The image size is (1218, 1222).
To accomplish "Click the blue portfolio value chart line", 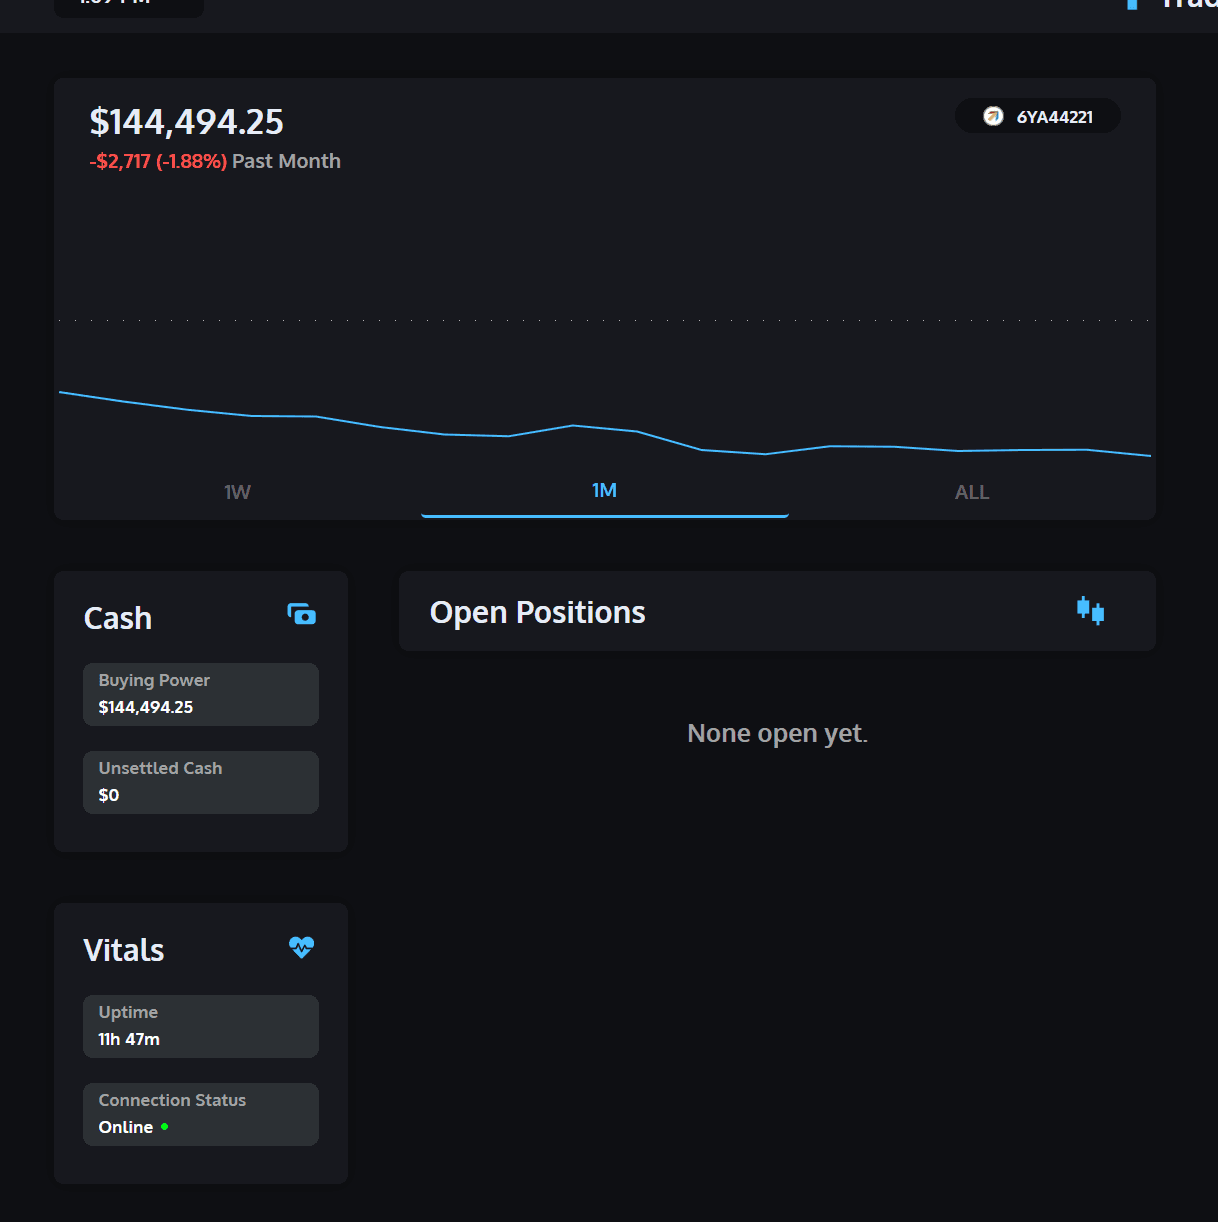I will (x=573, y=426).
